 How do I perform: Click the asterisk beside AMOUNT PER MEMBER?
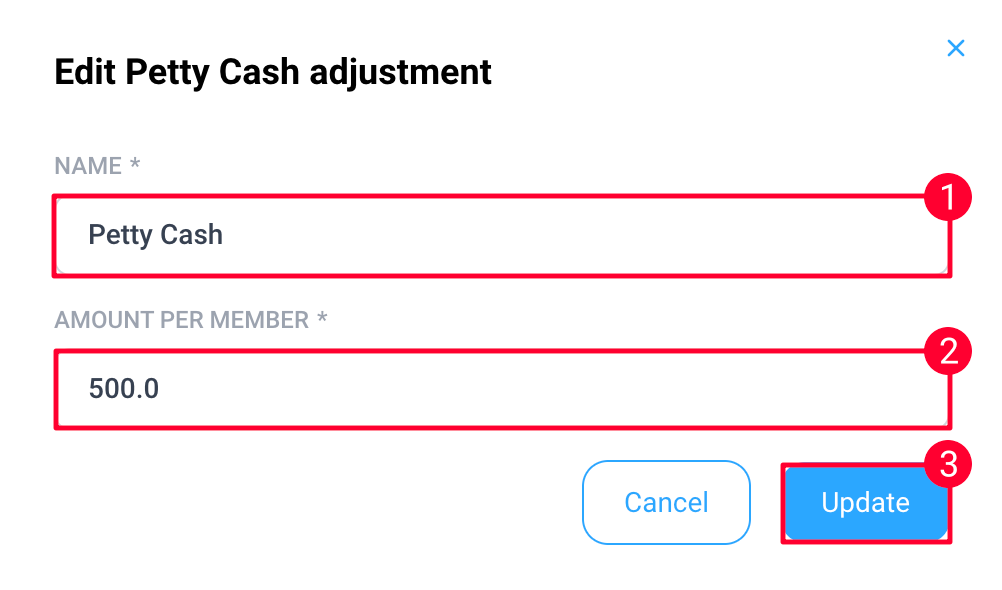click(322, 317)
